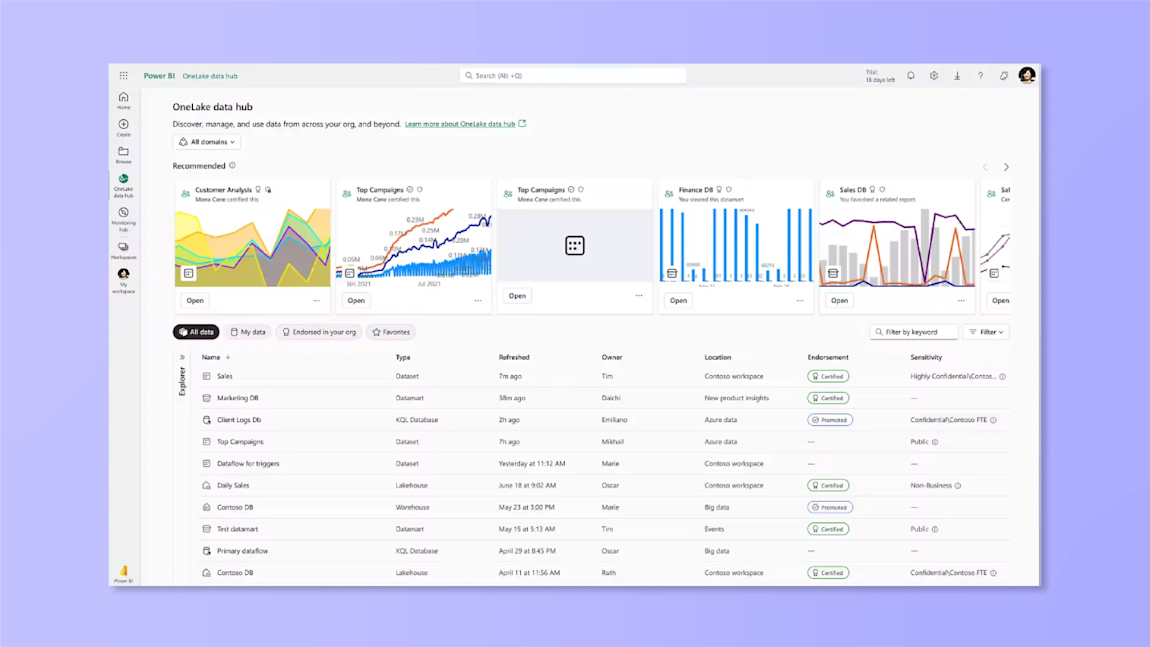This screenshot has width=1150, height=647.
Task: Select the All data tab
Action: pos(196,332)
